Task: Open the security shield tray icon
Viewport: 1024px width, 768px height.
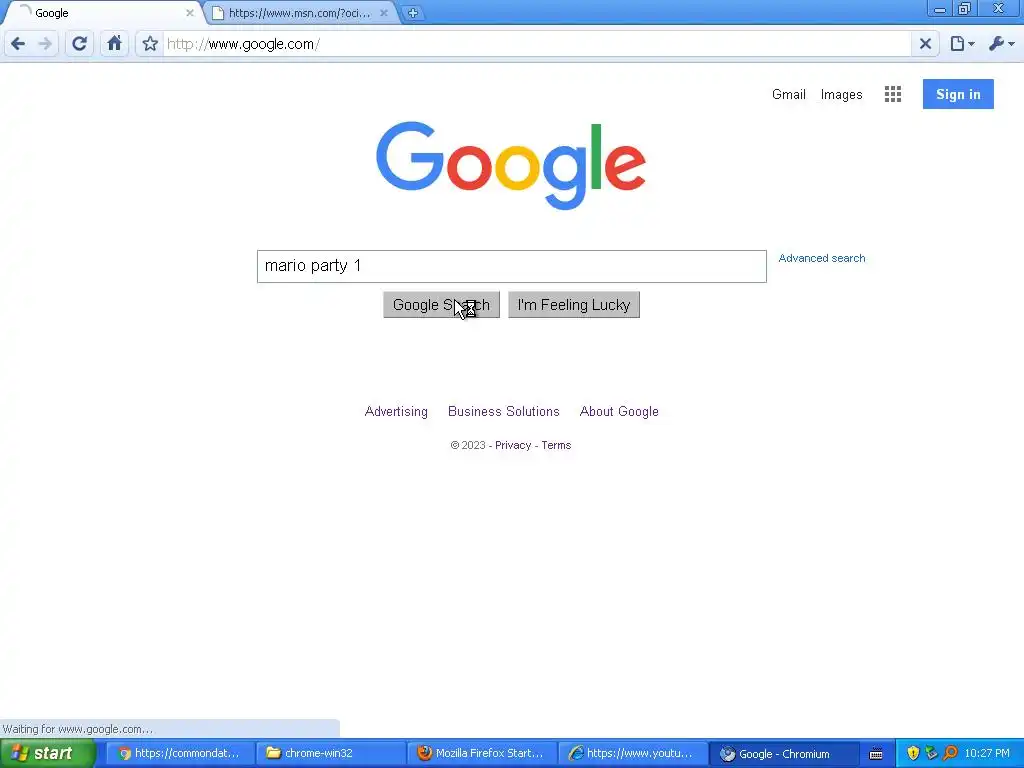Action: (913, 754)
